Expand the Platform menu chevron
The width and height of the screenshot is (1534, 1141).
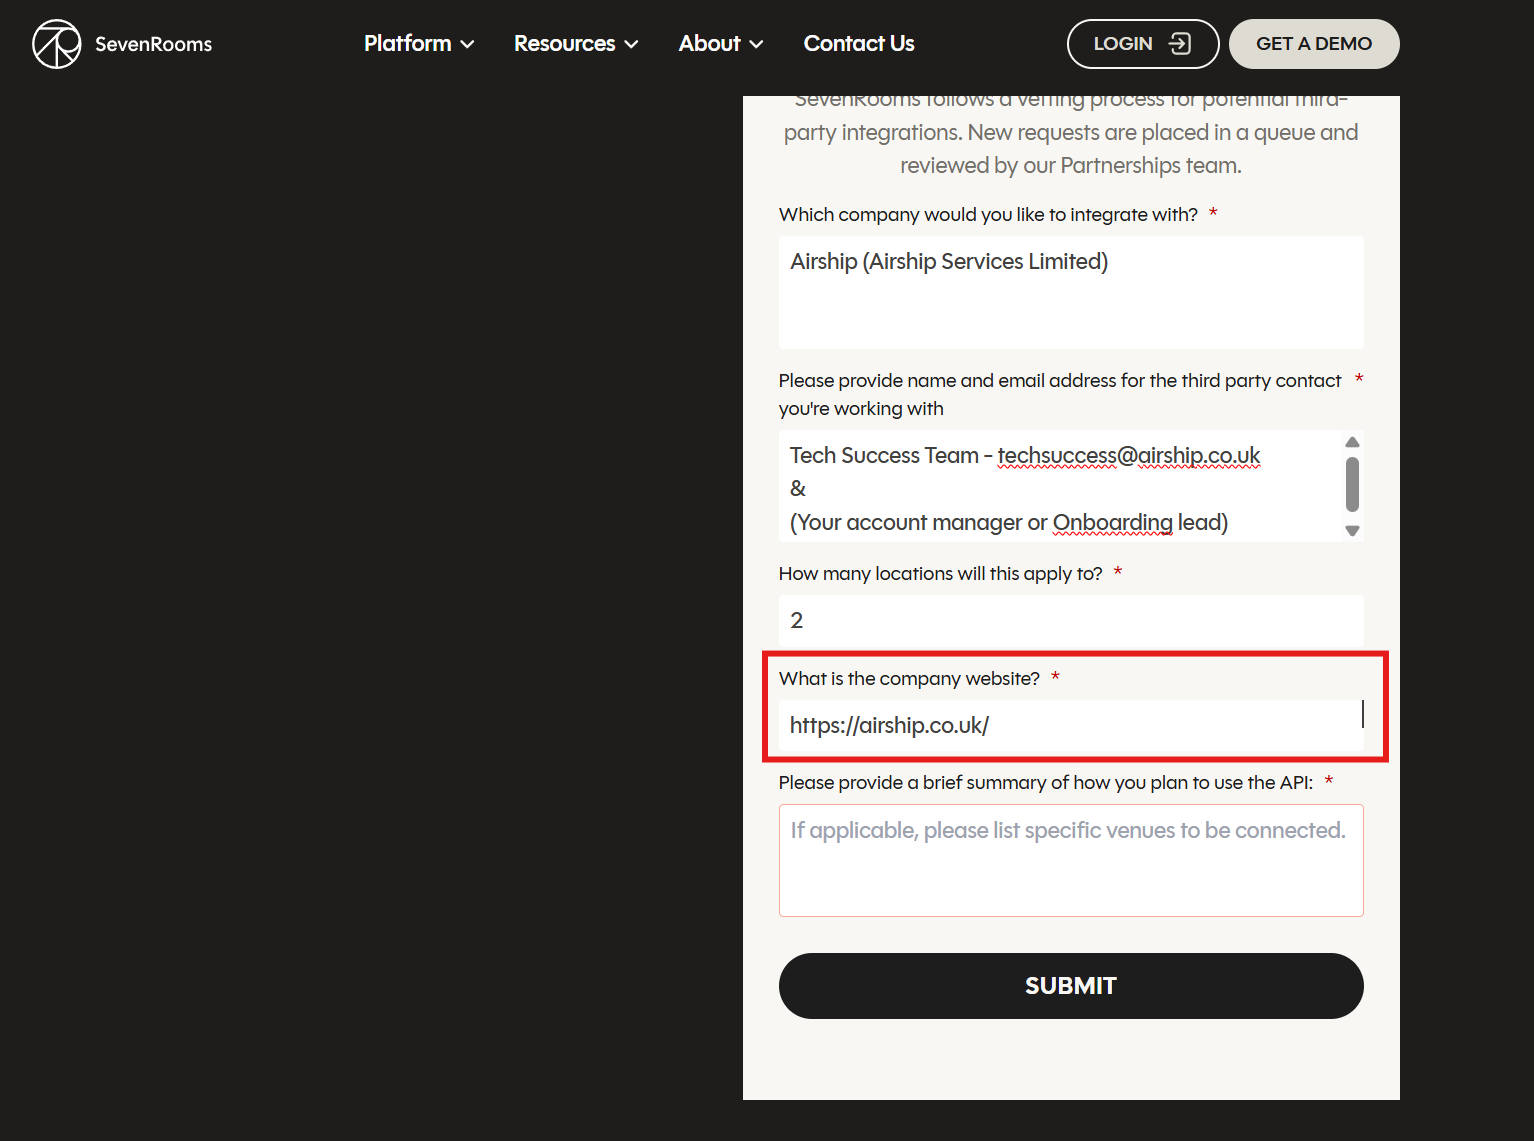467,44
